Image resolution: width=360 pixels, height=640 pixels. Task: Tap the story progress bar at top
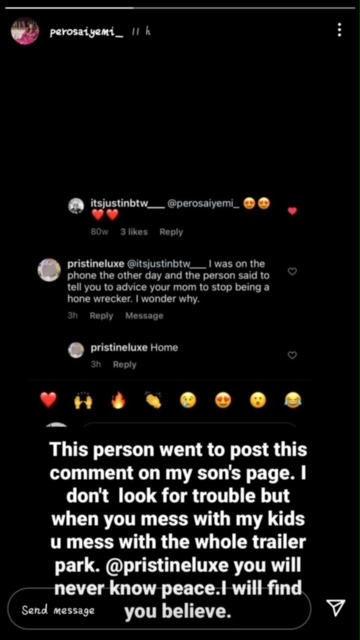180,8
